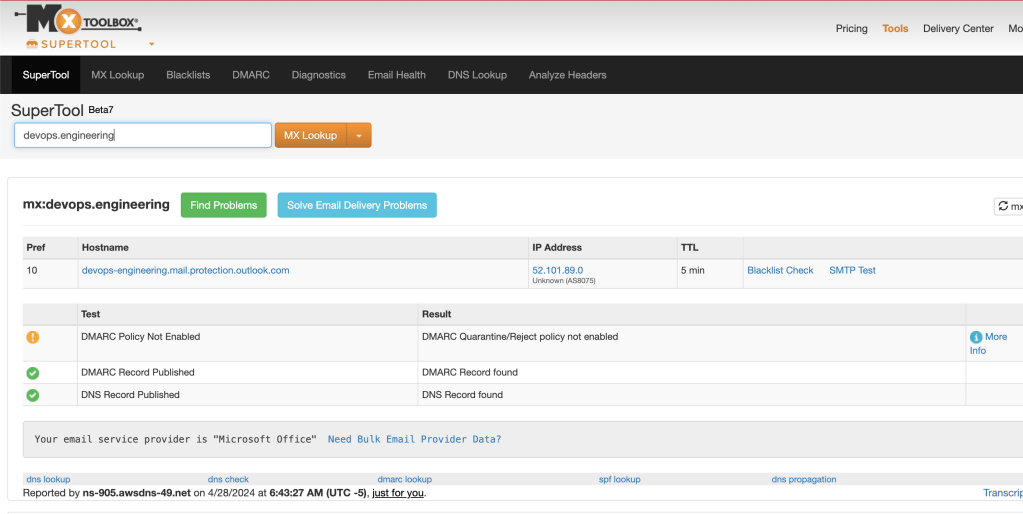Screen dimensions: 1023x514
Task: Open the MX Lookup nav tab
Action: 117,75
